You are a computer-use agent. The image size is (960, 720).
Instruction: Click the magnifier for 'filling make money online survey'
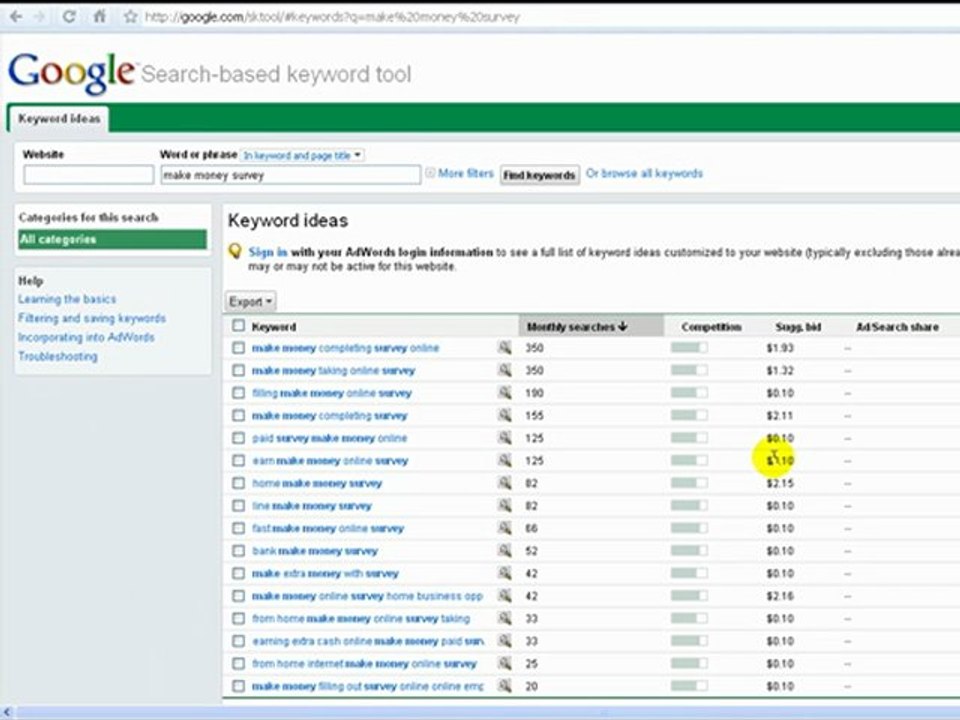click(x=504, y=393)
